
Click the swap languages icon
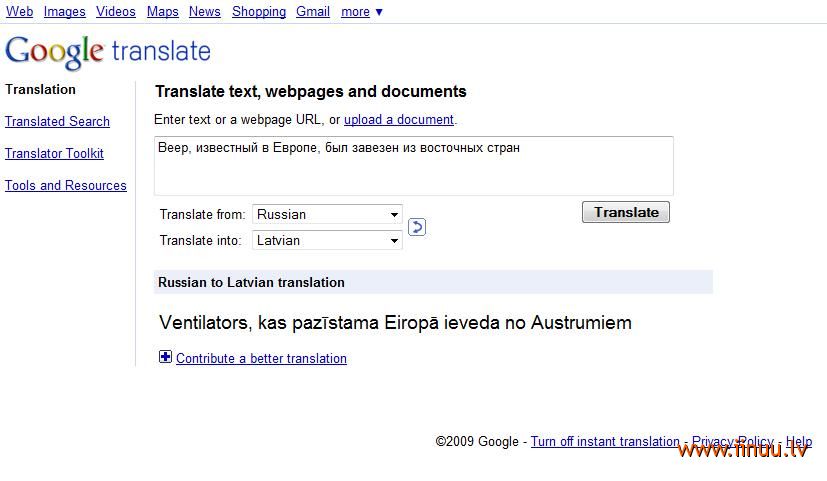click(417, 227)
